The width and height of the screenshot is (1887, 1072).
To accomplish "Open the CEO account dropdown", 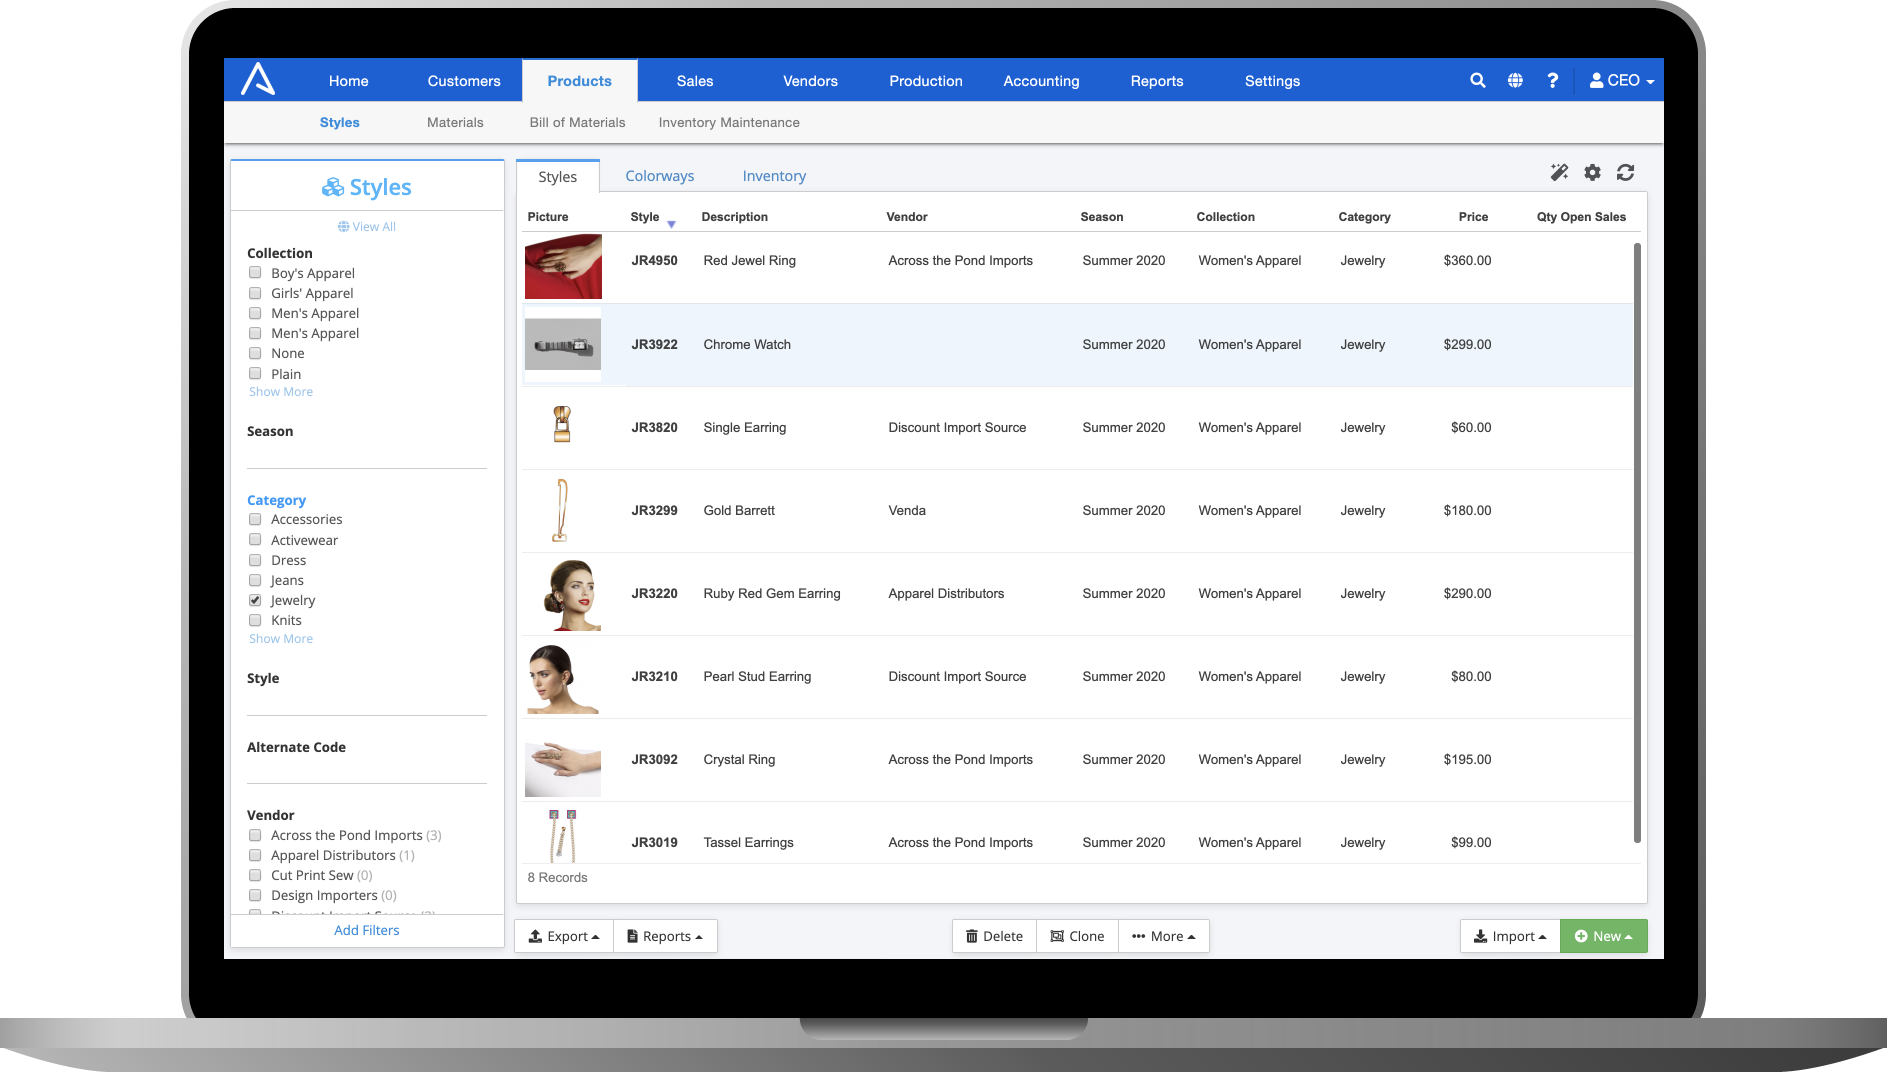I will [1620, 80].
